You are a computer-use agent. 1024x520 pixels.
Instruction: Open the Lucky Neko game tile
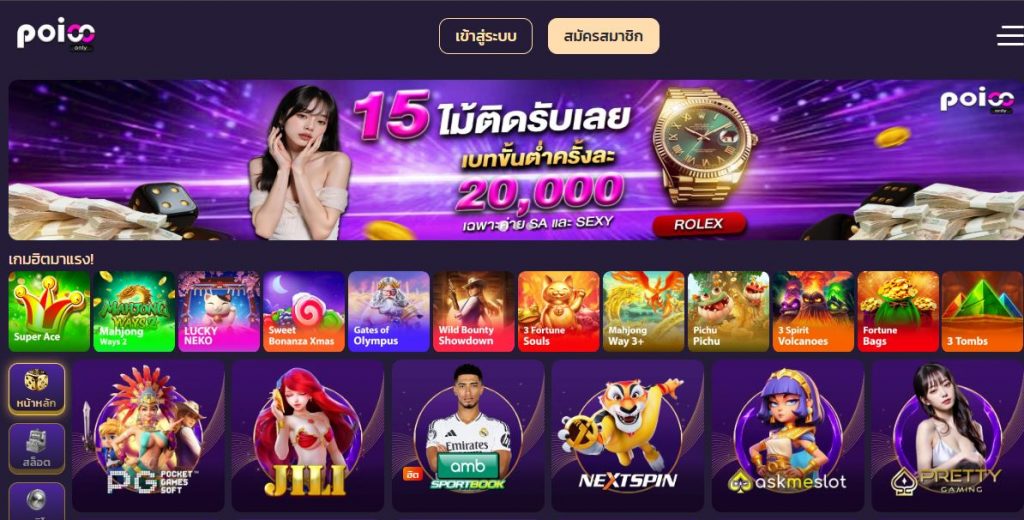219,312
